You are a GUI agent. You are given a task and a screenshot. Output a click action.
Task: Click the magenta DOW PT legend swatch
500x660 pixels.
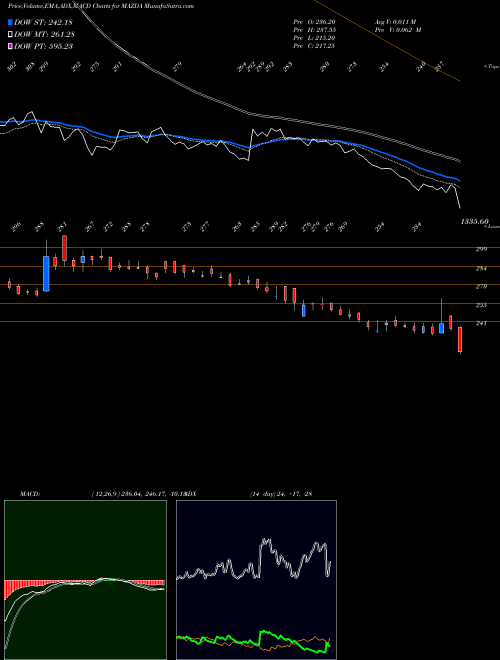click(x=10, y=46)
